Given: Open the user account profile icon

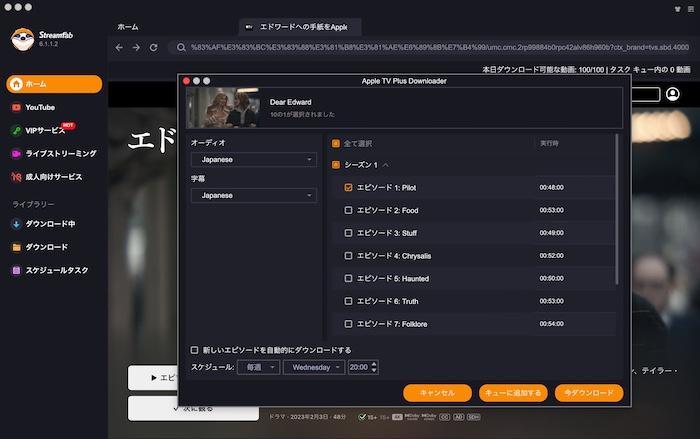Looking at the screenshot, I should point(673,94).
